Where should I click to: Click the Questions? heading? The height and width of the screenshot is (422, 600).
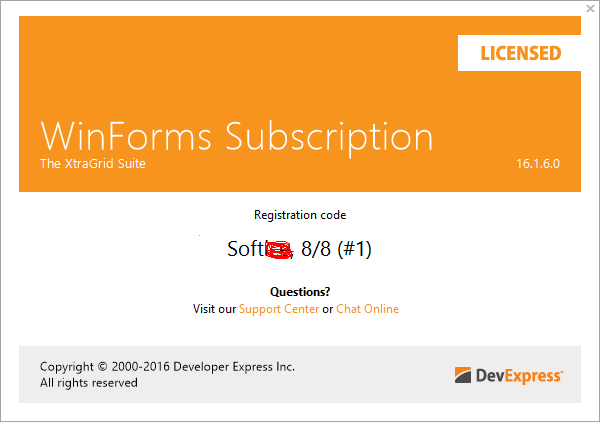point(300,292)
